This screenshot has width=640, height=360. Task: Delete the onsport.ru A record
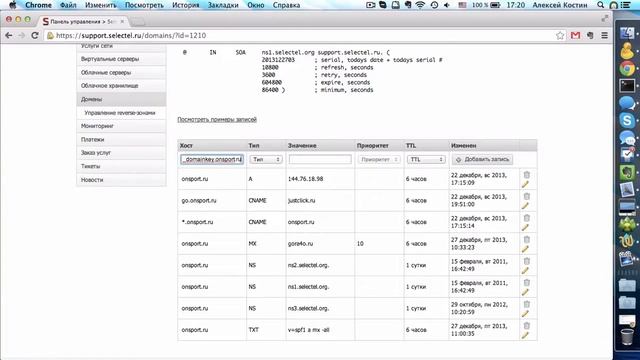click(527, 175)
